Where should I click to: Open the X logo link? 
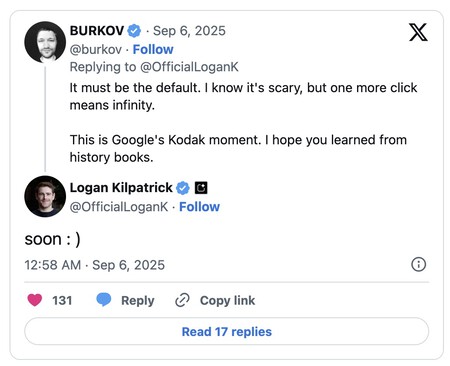pyautogui.click(x=418, y=32)
